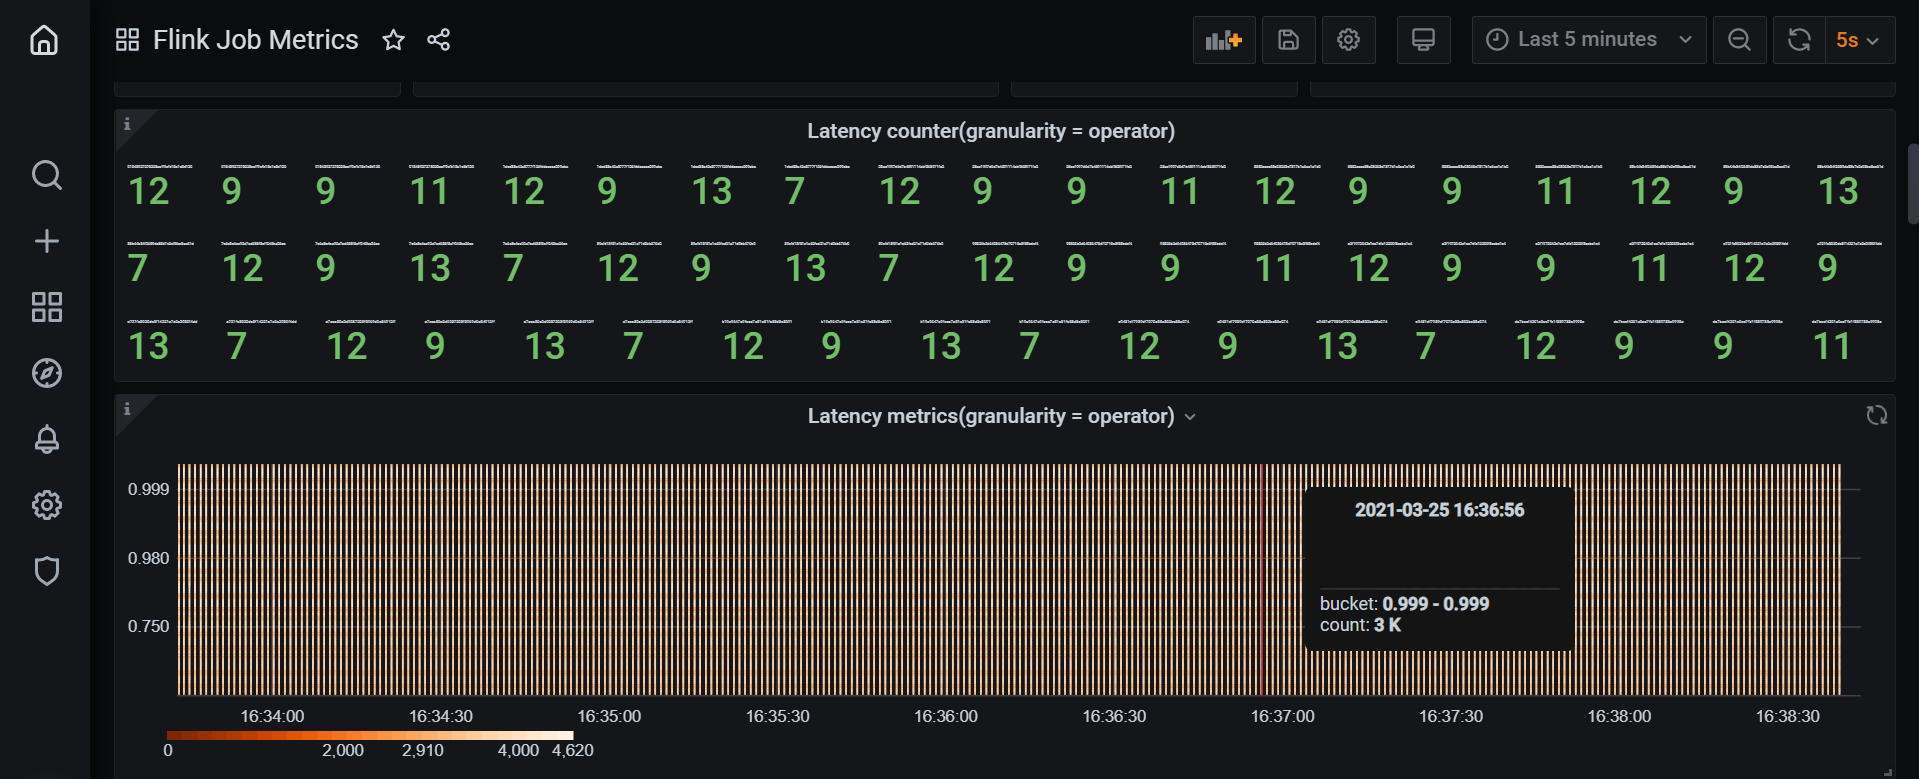
Task: Zoom out the time range
Action: click(1740, 40)
